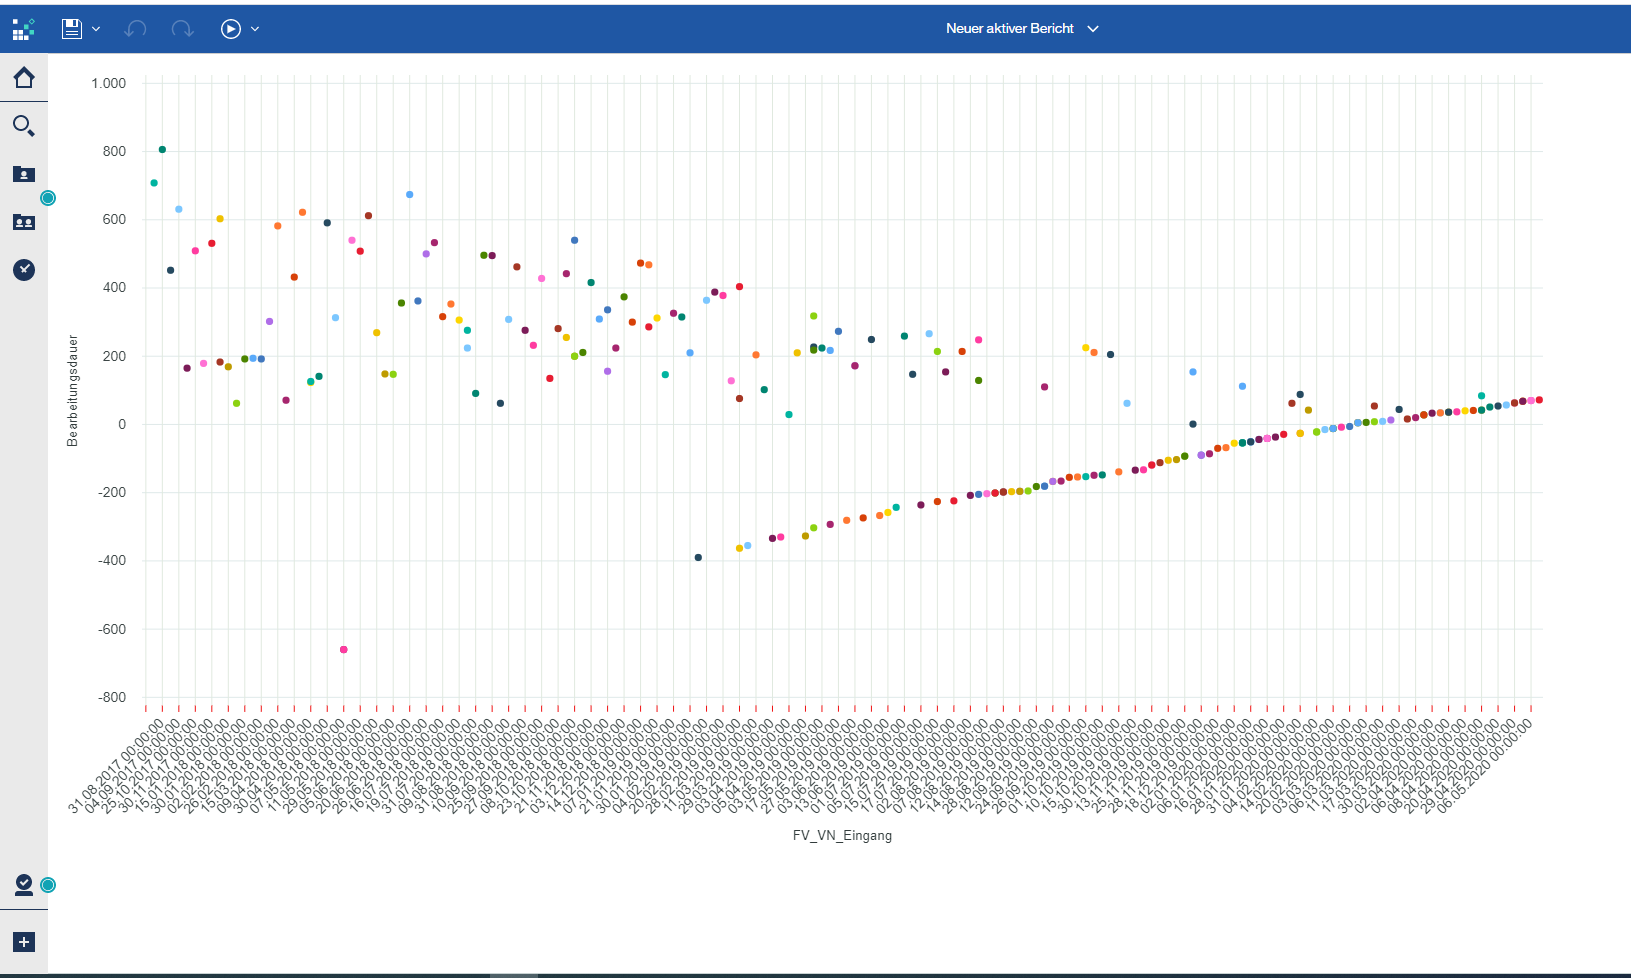Open Team content folder in the sidebar
Image resolution: width=1631 pixels, height=978 pixels.
pos(24,222)
